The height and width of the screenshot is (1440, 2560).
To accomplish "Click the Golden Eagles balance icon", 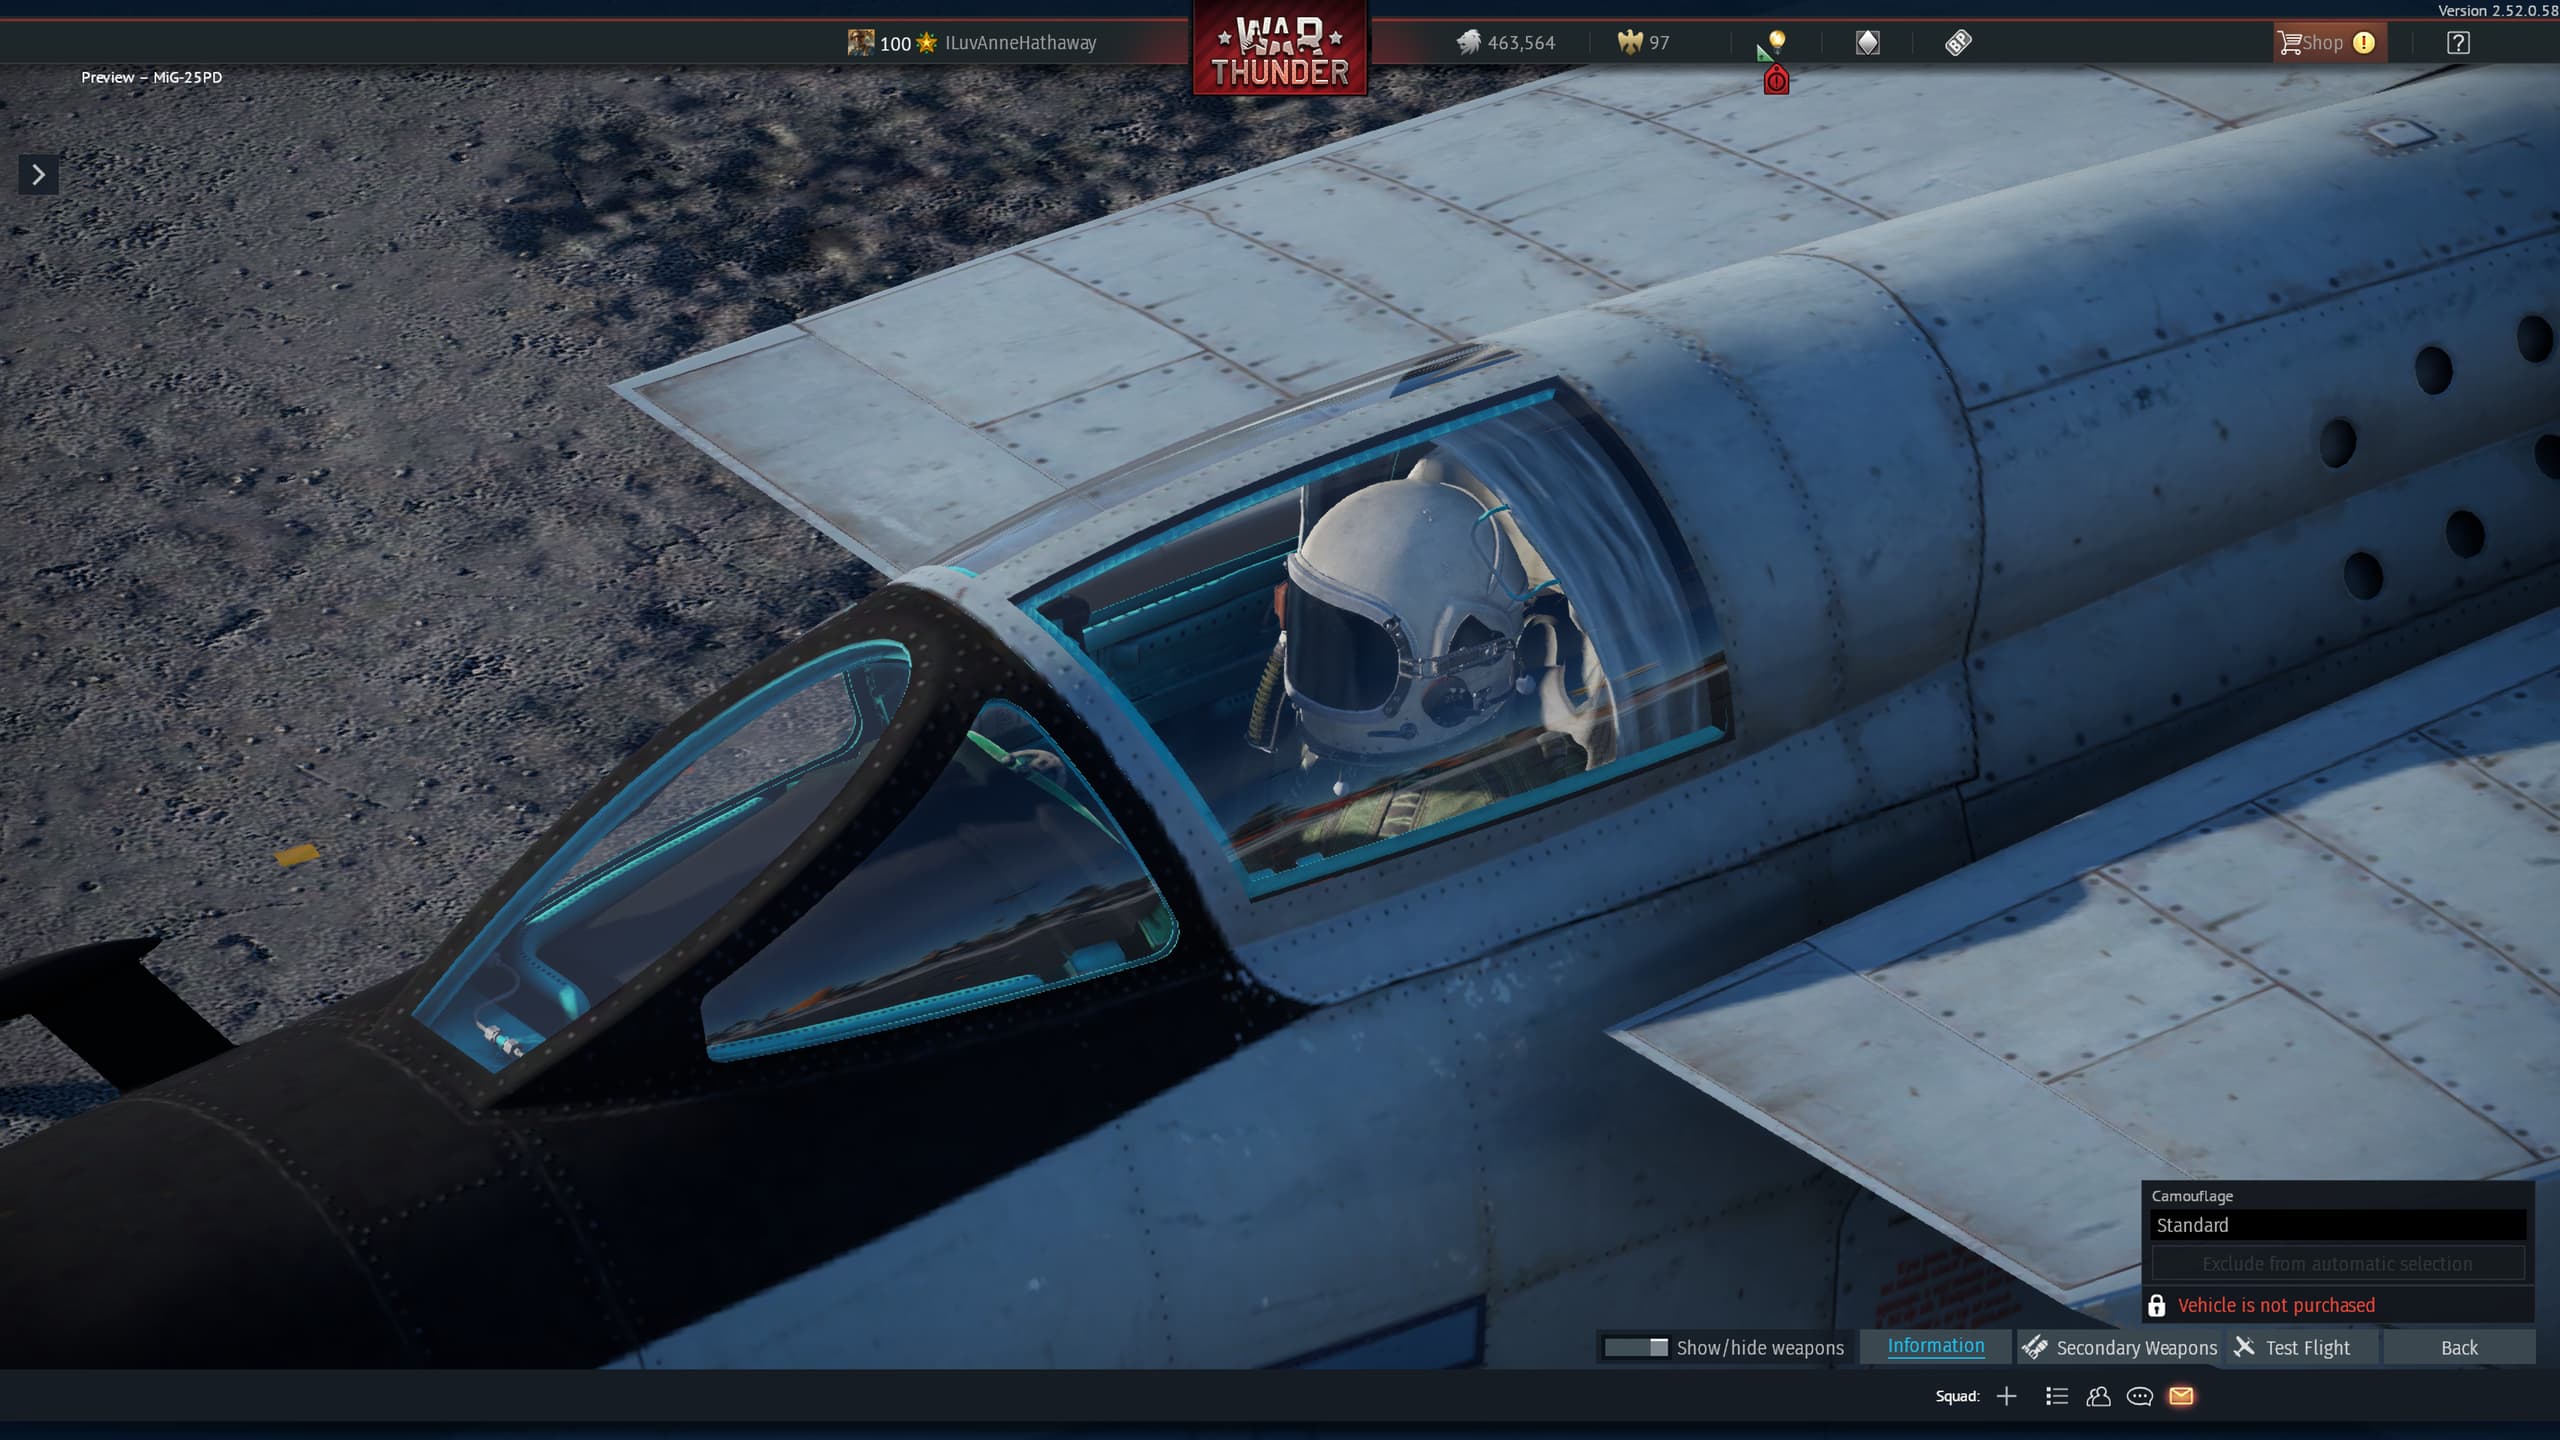I will (1630, 42).
